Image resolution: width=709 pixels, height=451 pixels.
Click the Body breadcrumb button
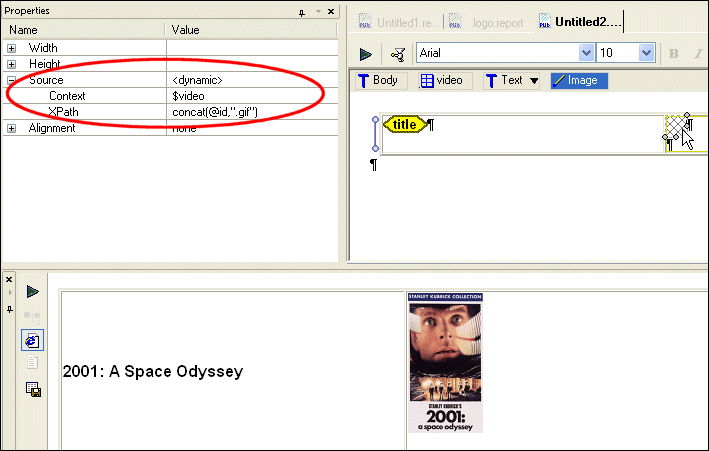point(380,81)
